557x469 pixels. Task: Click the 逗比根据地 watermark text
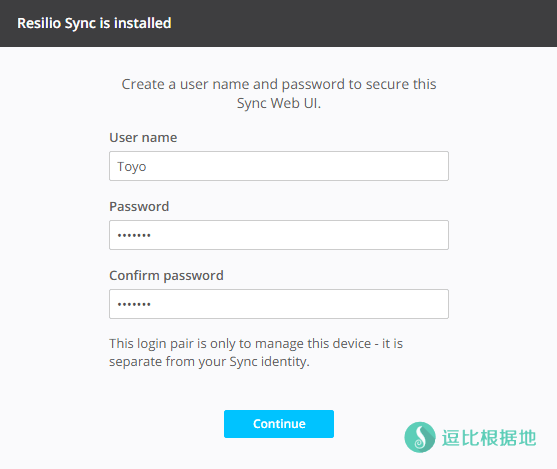(x=489, y=437)
